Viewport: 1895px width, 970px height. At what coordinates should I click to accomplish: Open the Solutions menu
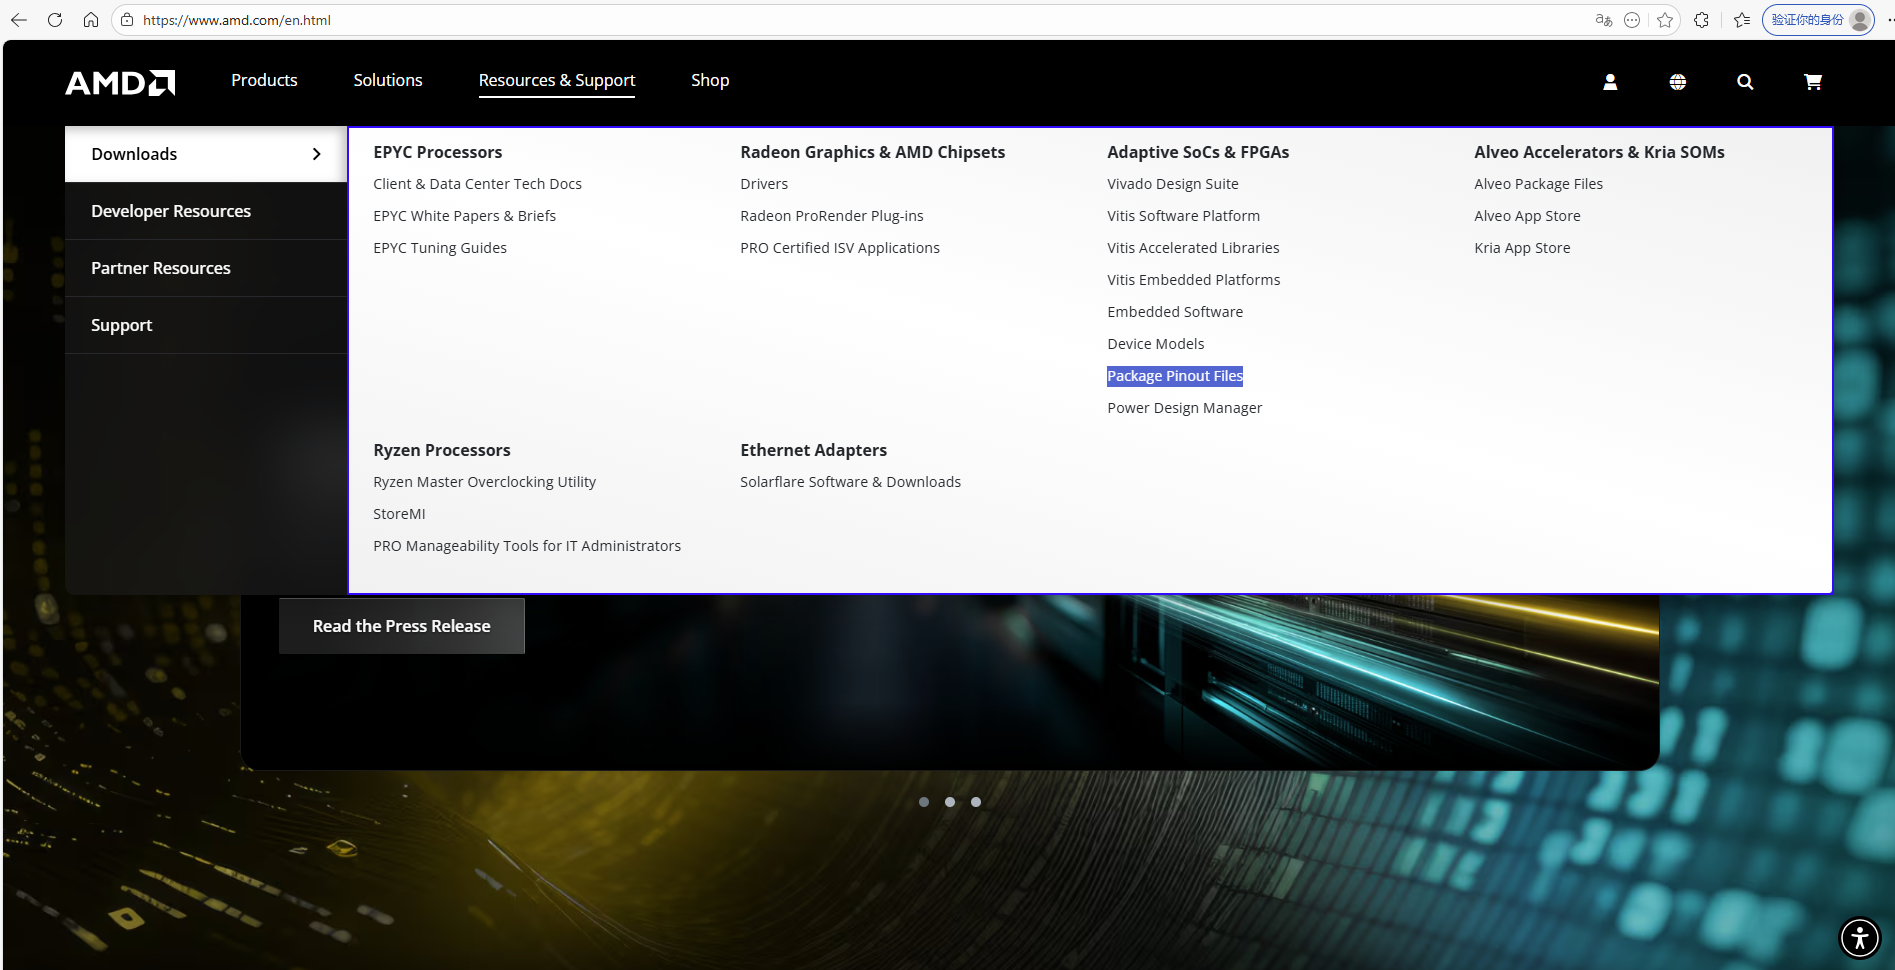click(x=388, y=80)
